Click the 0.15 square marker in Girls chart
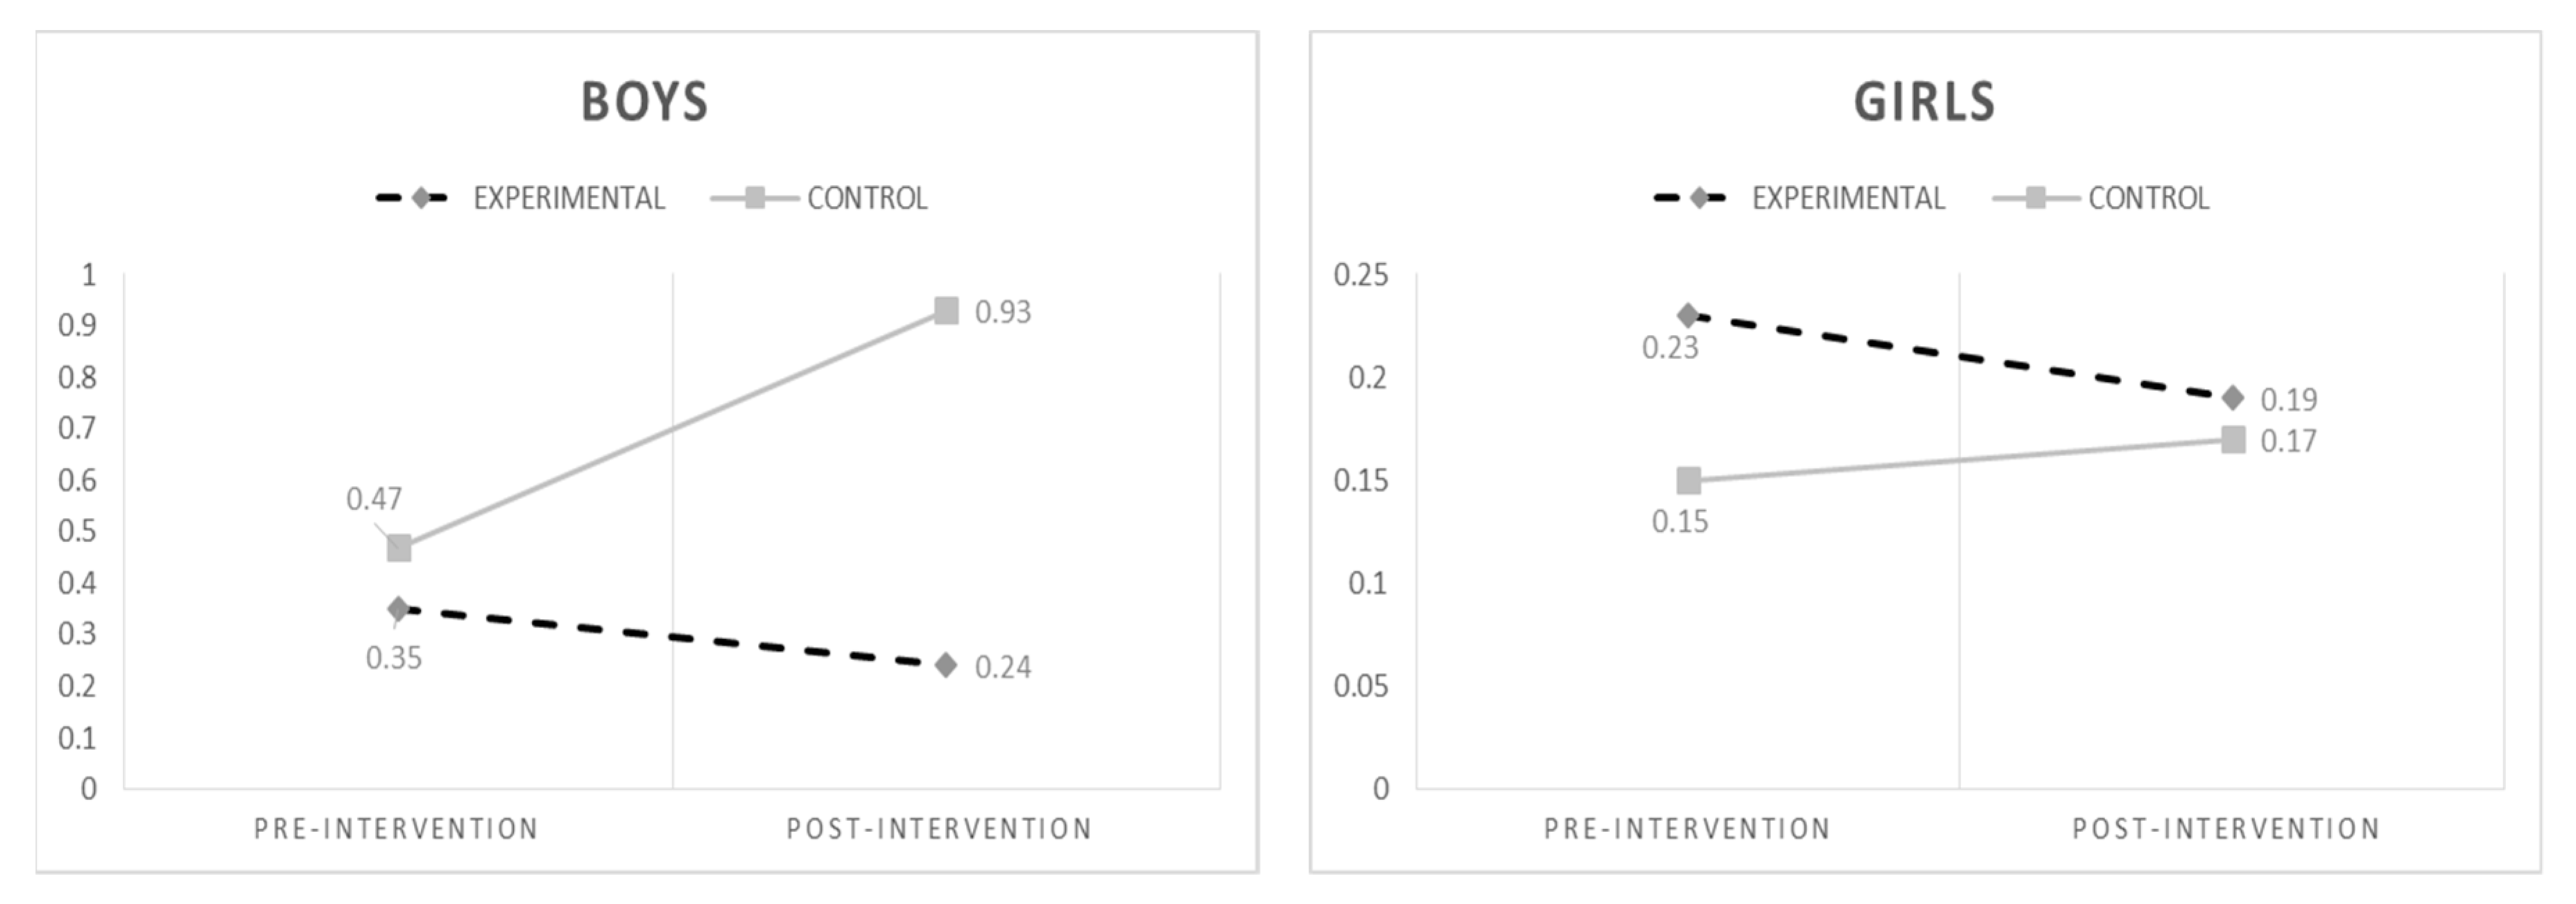The height and width of the screenshot is (904, 2576). click(x=1689, y=481)
